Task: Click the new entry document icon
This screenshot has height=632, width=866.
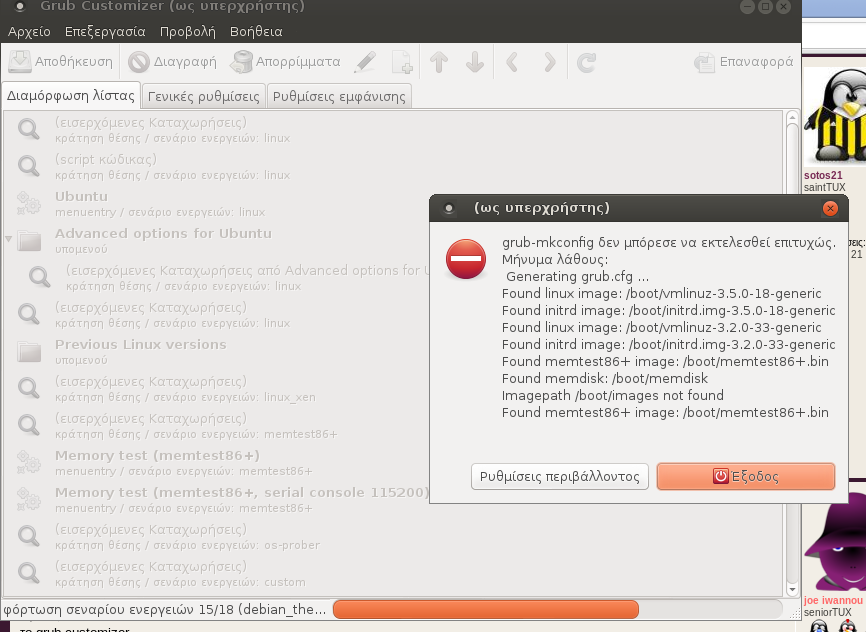Action: 402,63
